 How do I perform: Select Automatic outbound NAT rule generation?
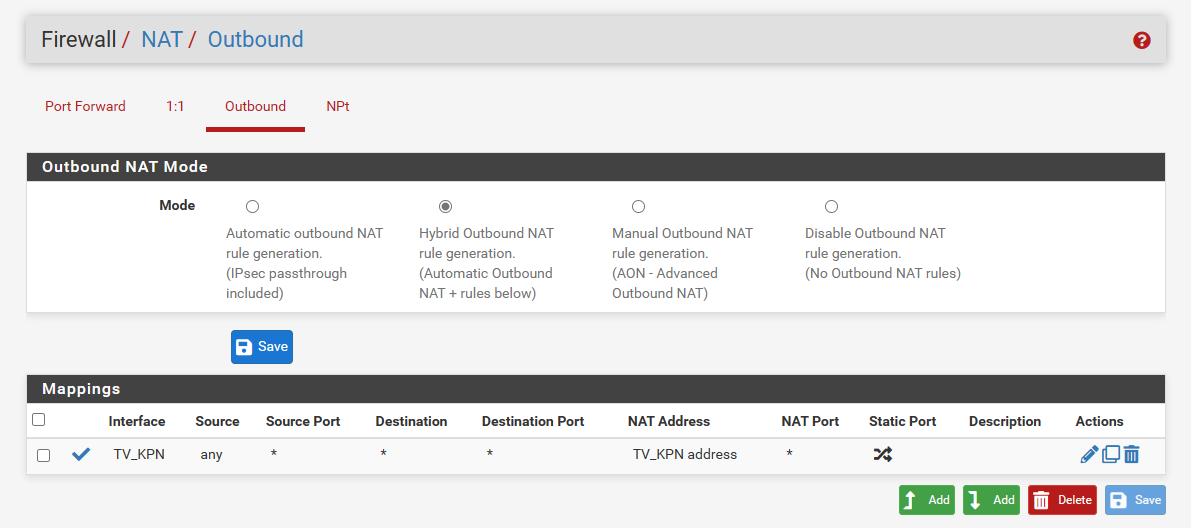[252, 207]
